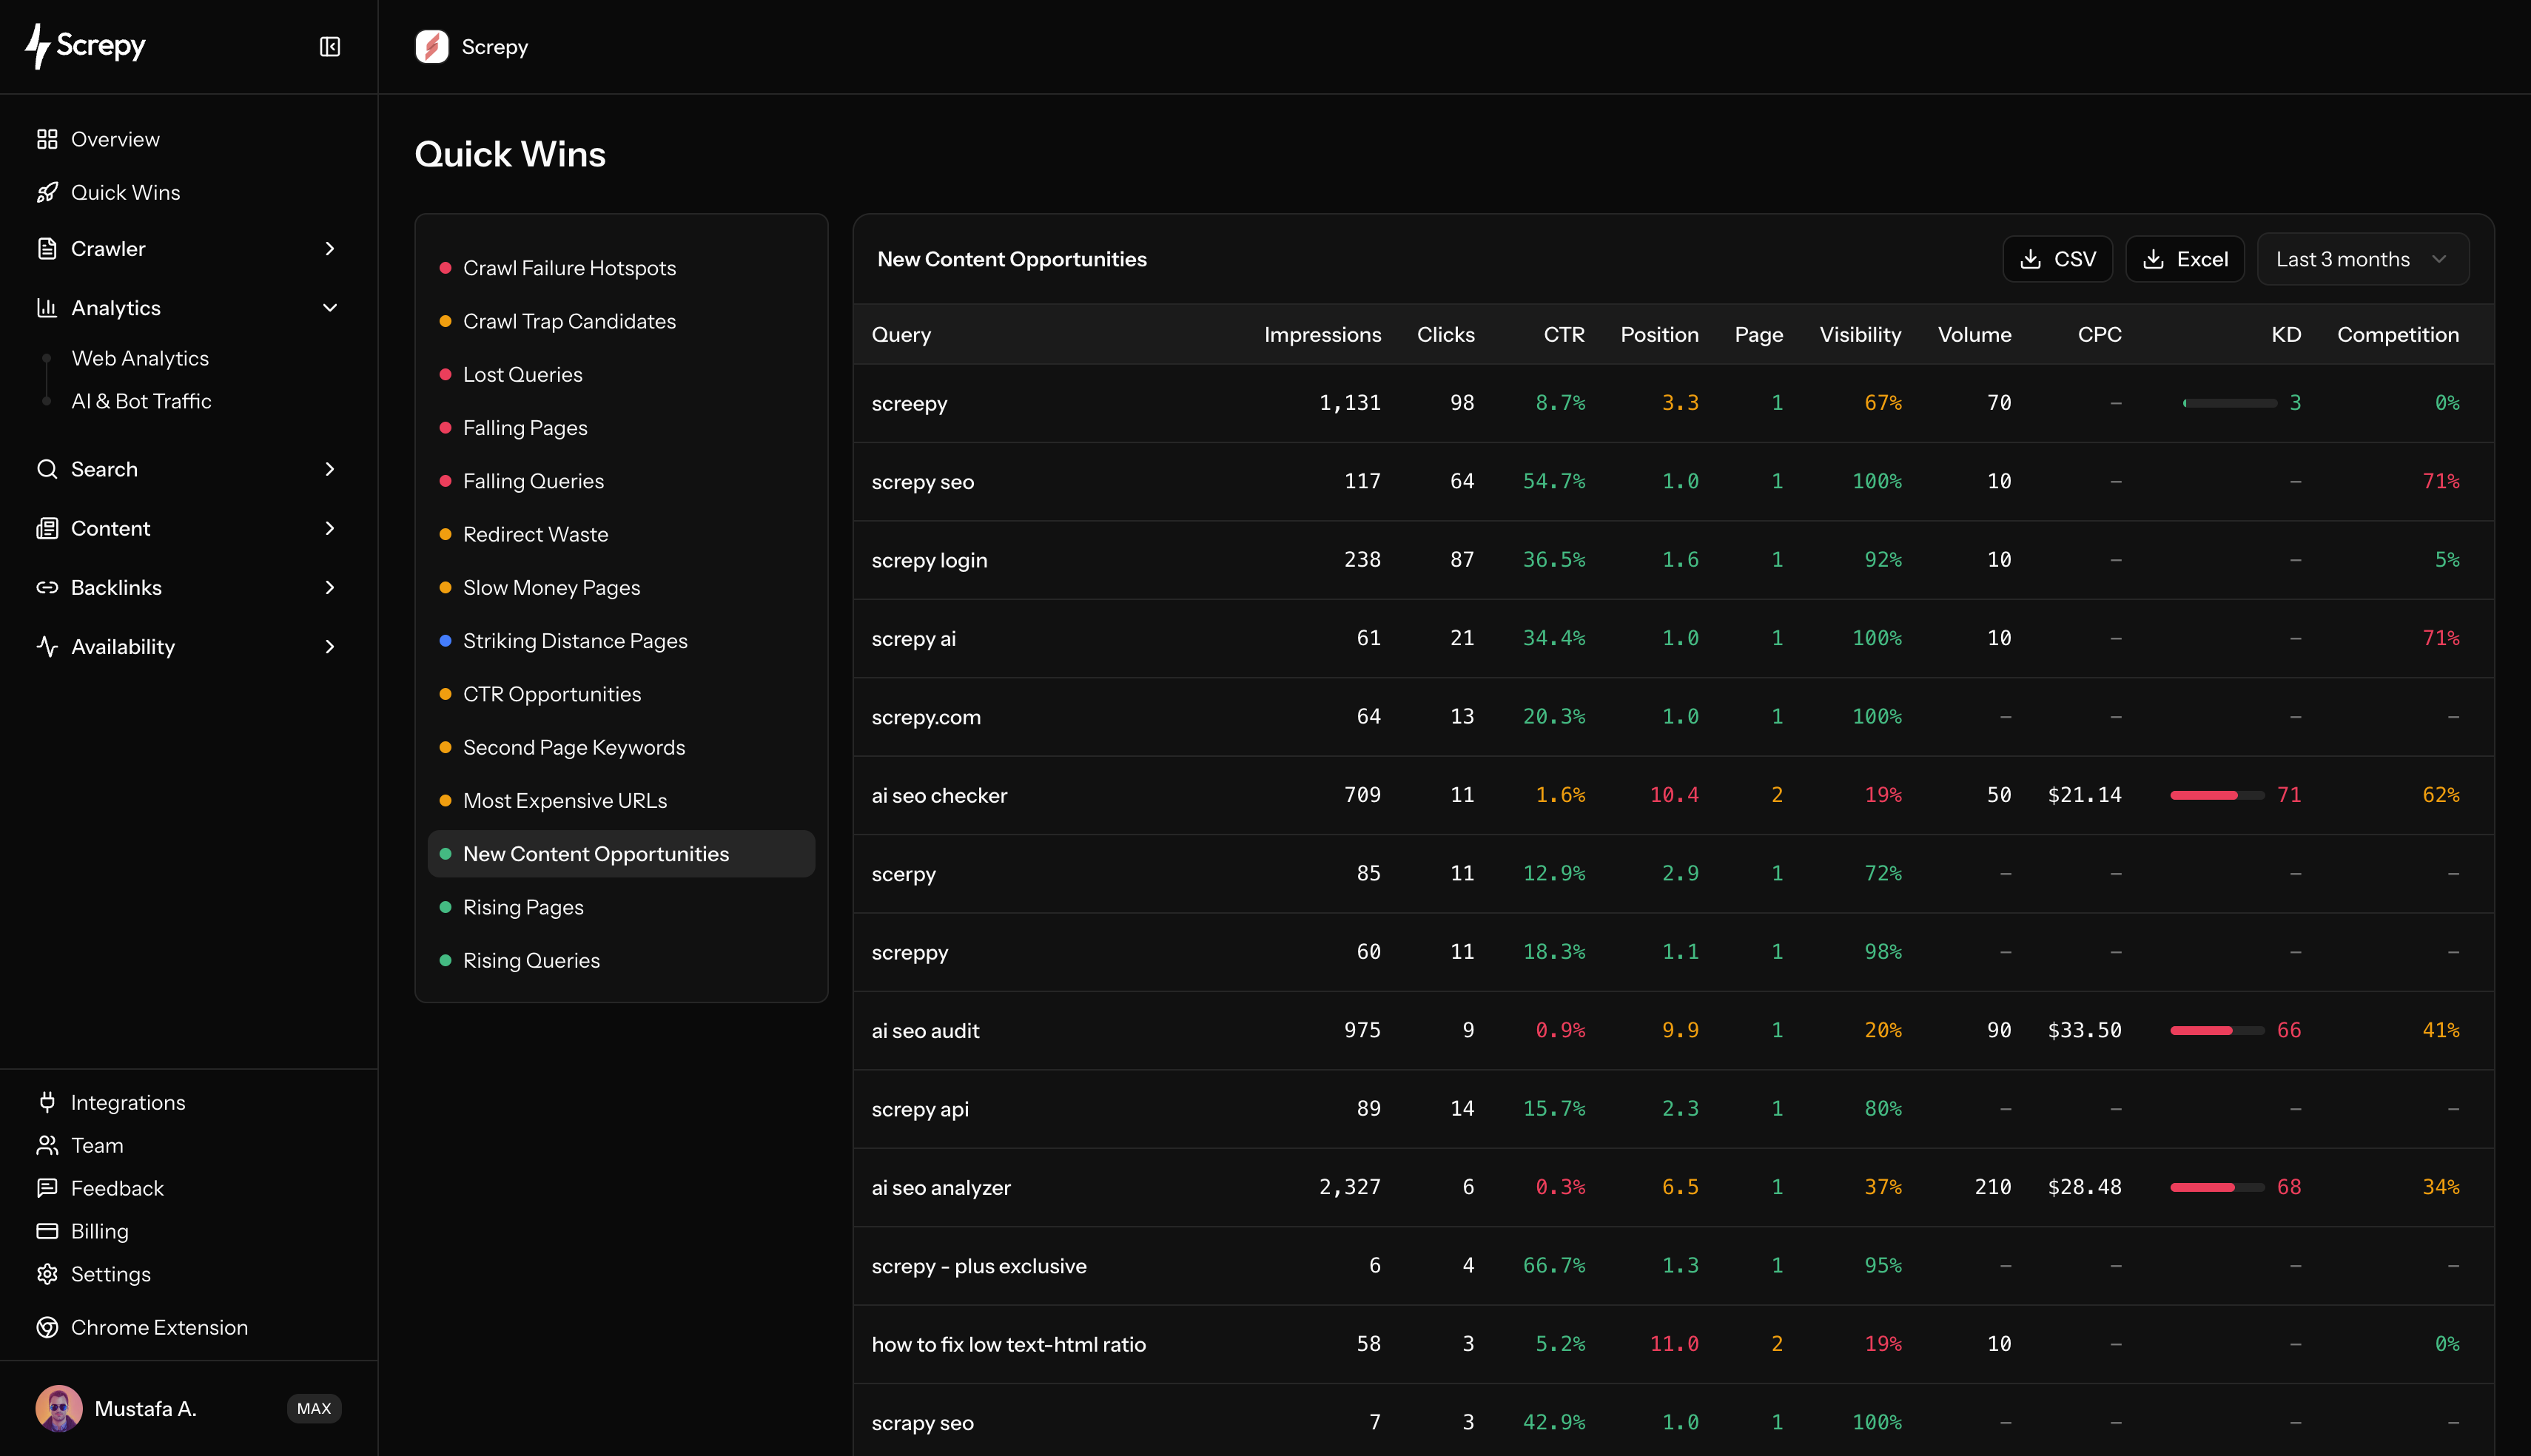Image resolution: width=2531 pixels, height=1456 pixels.
Task: Click the Quick Wins rocket icon
Action: (47, 192)
